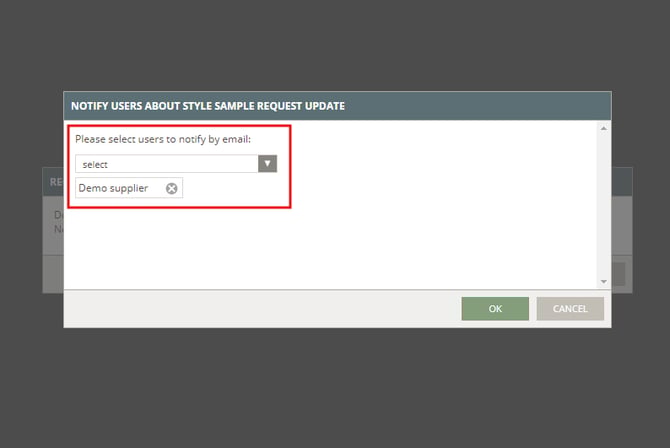Click the dialog's vertical scrollbar track
Image resolution: width=670 pixels, height=448 pixels.
pyautogui.click(x=603, y=205)
